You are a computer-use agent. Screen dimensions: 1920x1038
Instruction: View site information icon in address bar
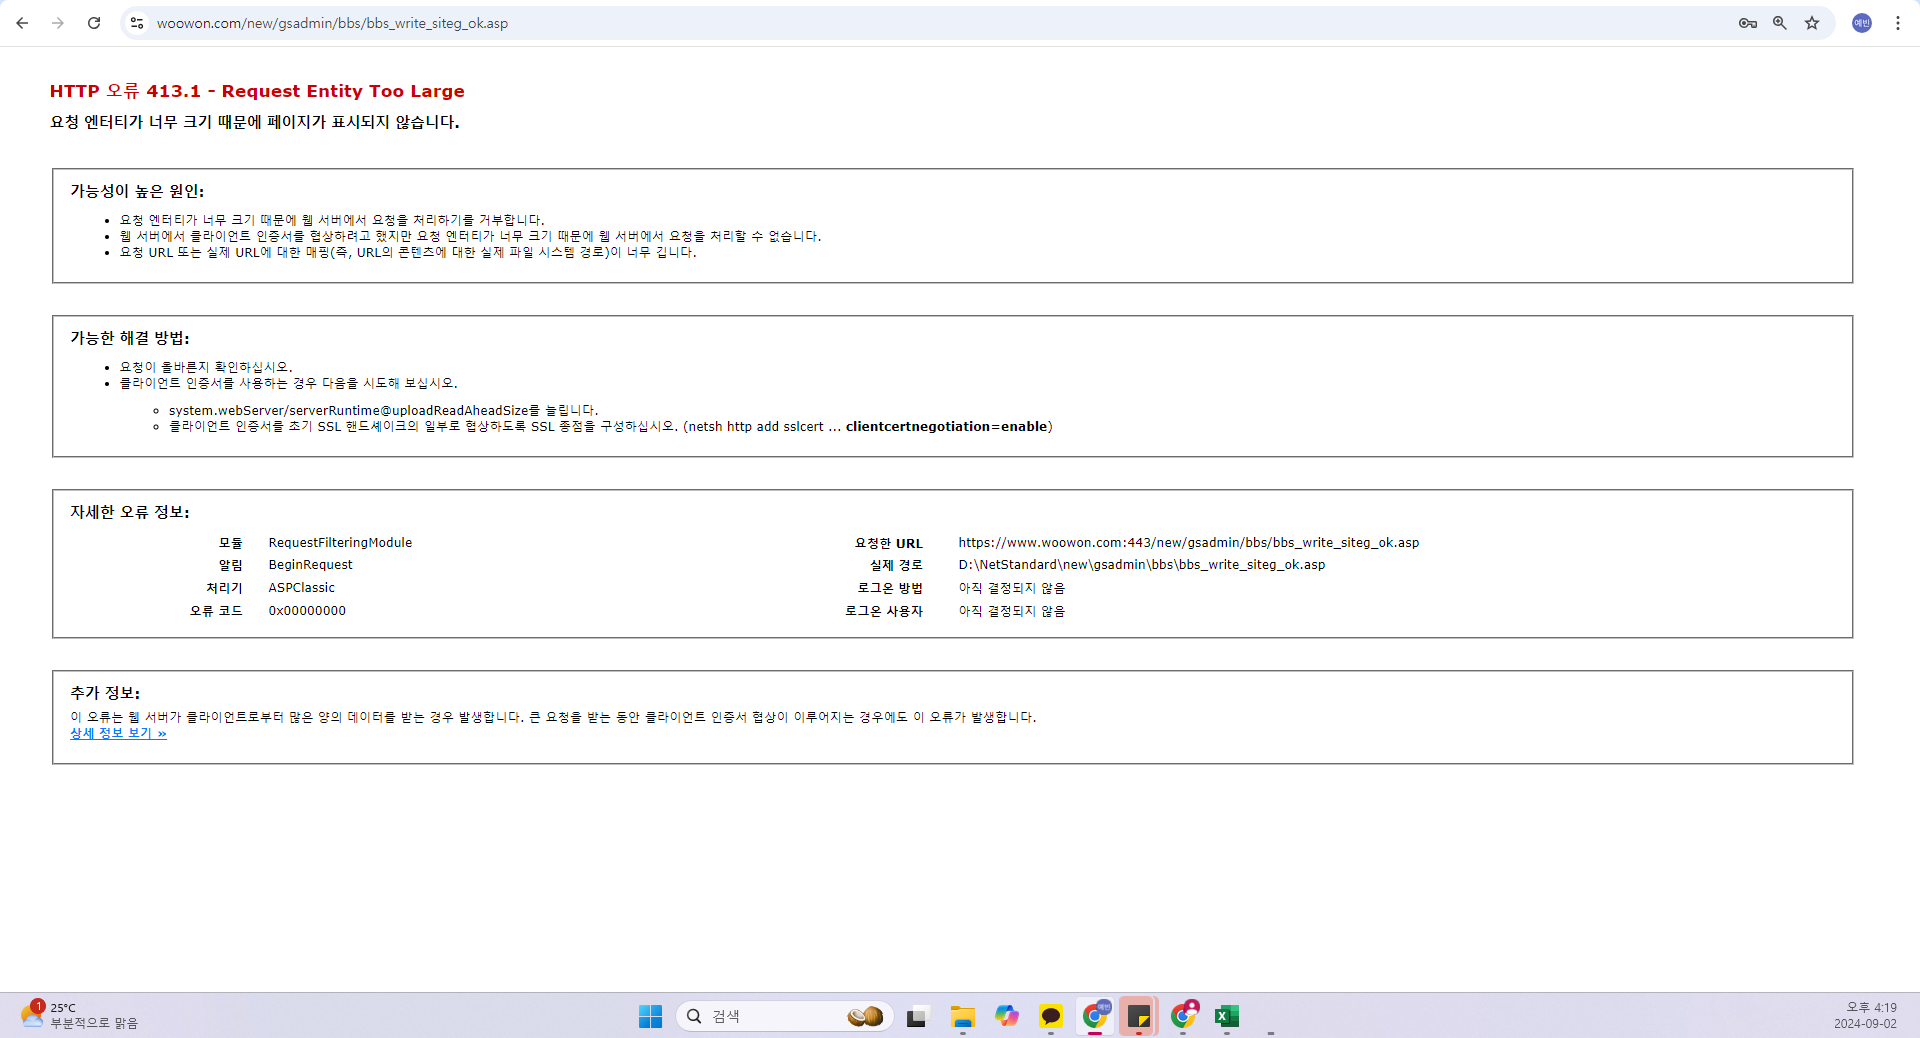tap(137, 23)
